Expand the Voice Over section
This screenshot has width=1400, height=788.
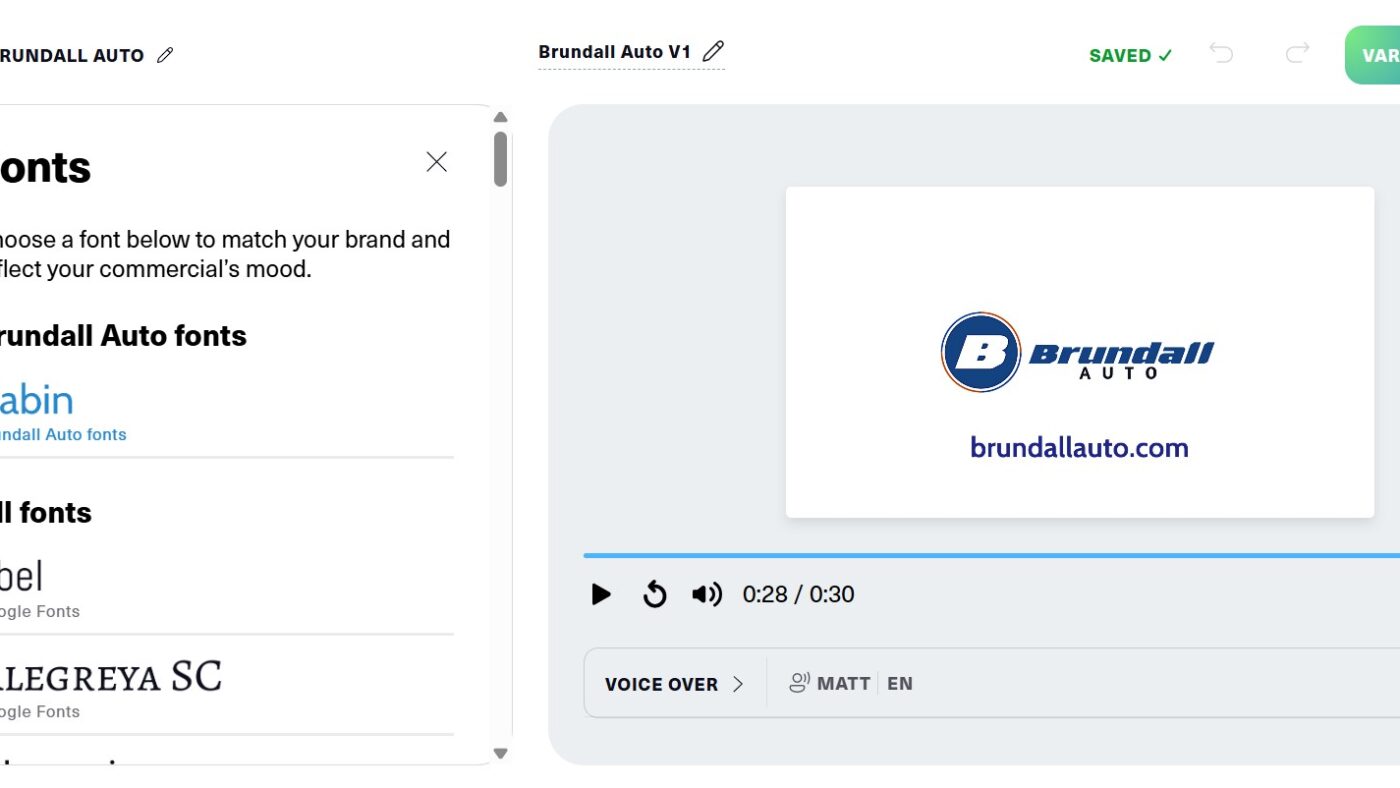point(674,684)
